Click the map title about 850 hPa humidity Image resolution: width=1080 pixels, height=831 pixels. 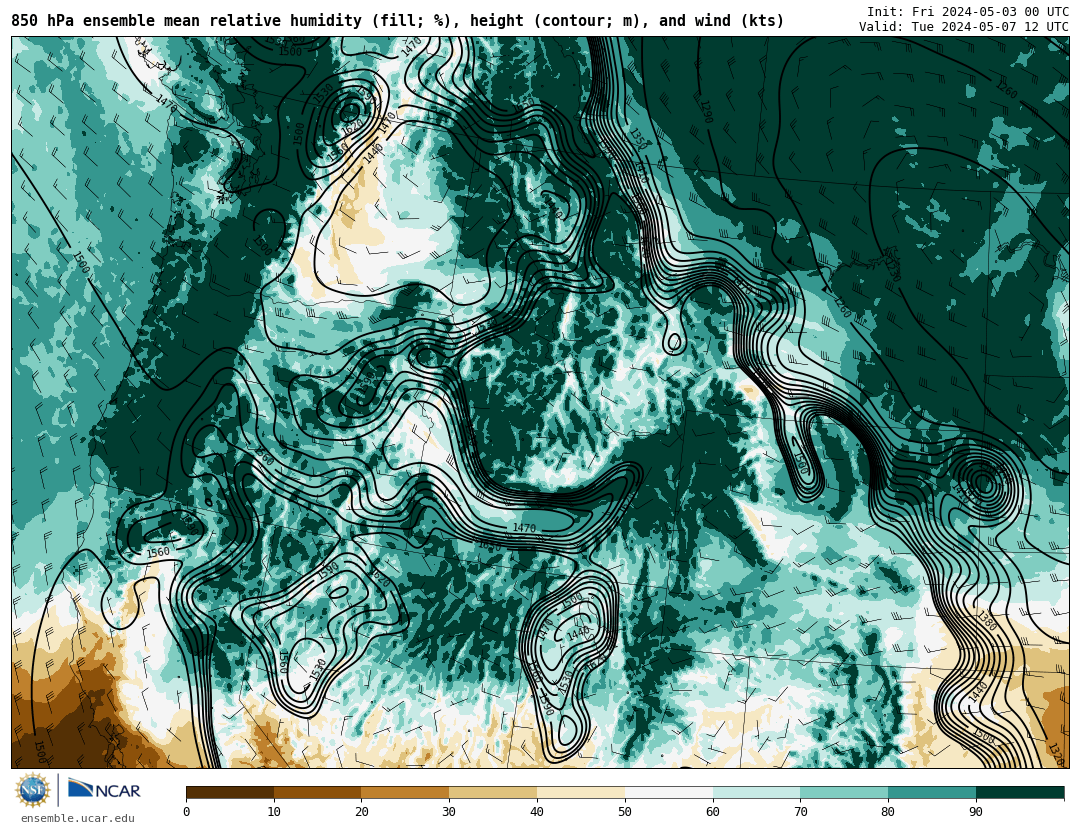point(397,21)
